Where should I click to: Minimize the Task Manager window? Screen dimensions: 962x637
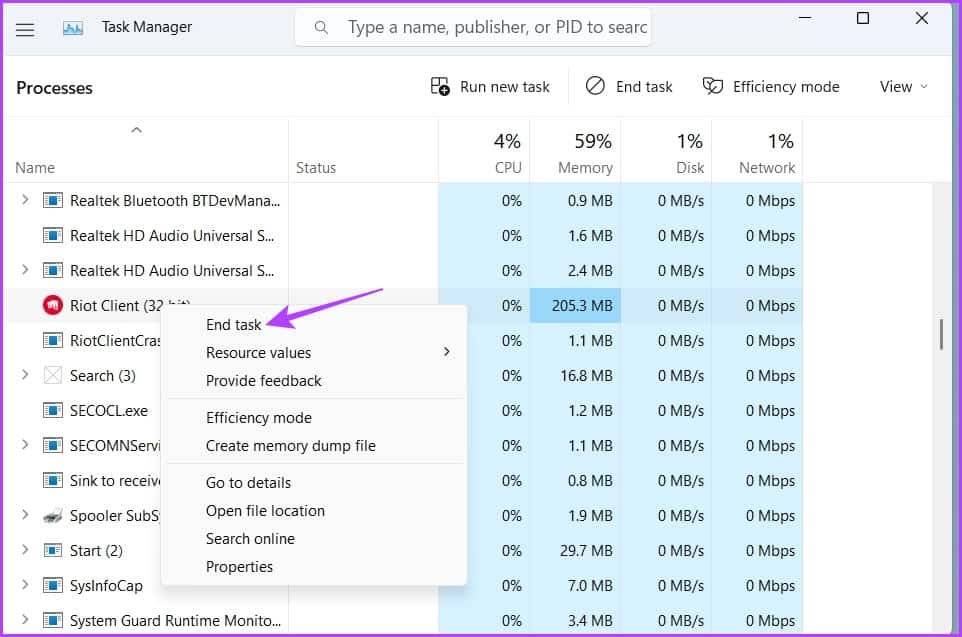click(x=805, y=18)
